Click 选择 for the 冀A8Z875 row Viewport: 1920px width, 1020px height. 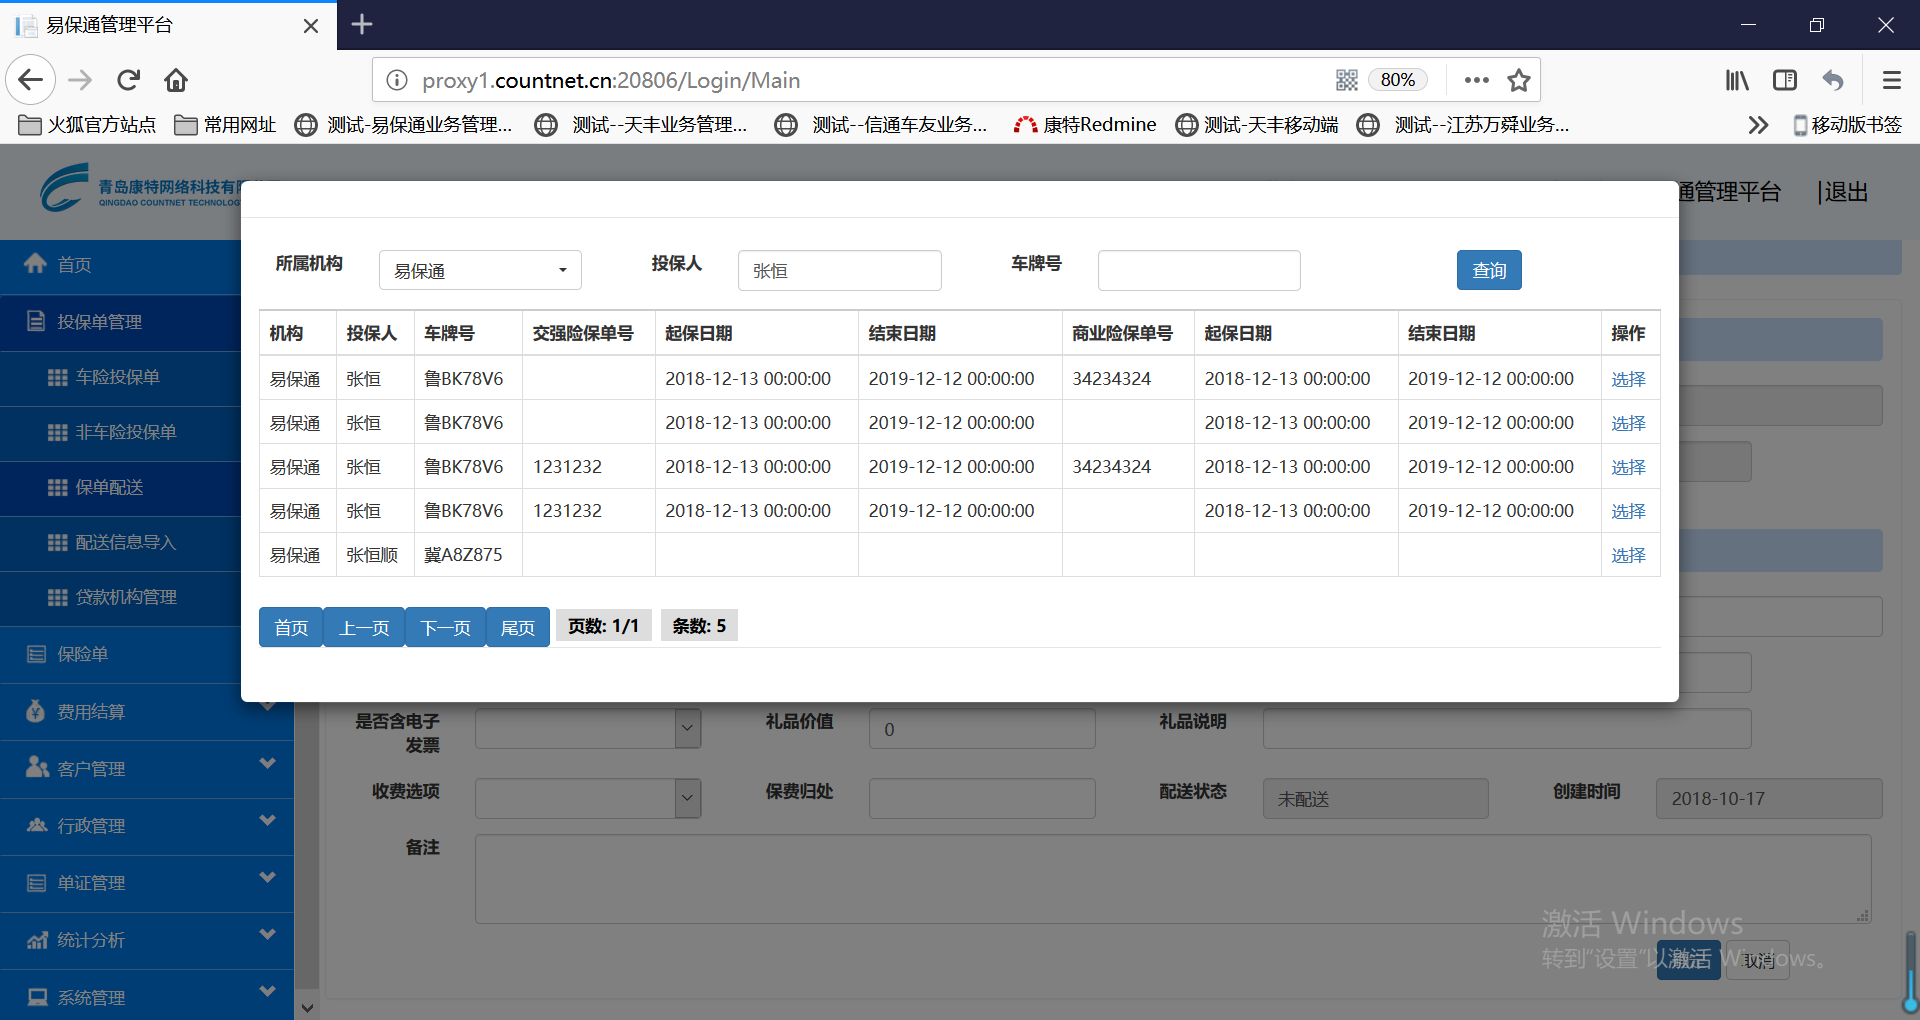(x=1627, y=555)
